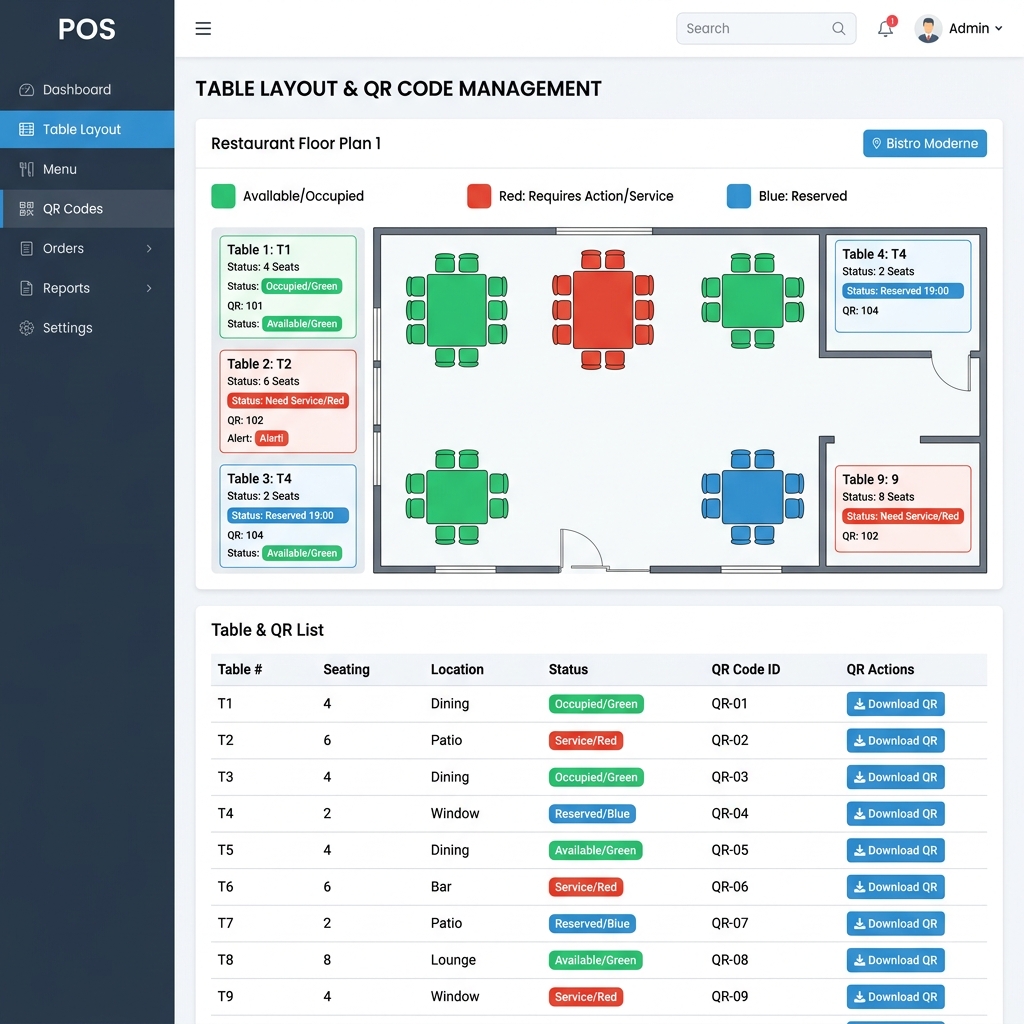Open notifications bell icon
The width and height of the screenshot is (1024, 1024).
[886, 28]
